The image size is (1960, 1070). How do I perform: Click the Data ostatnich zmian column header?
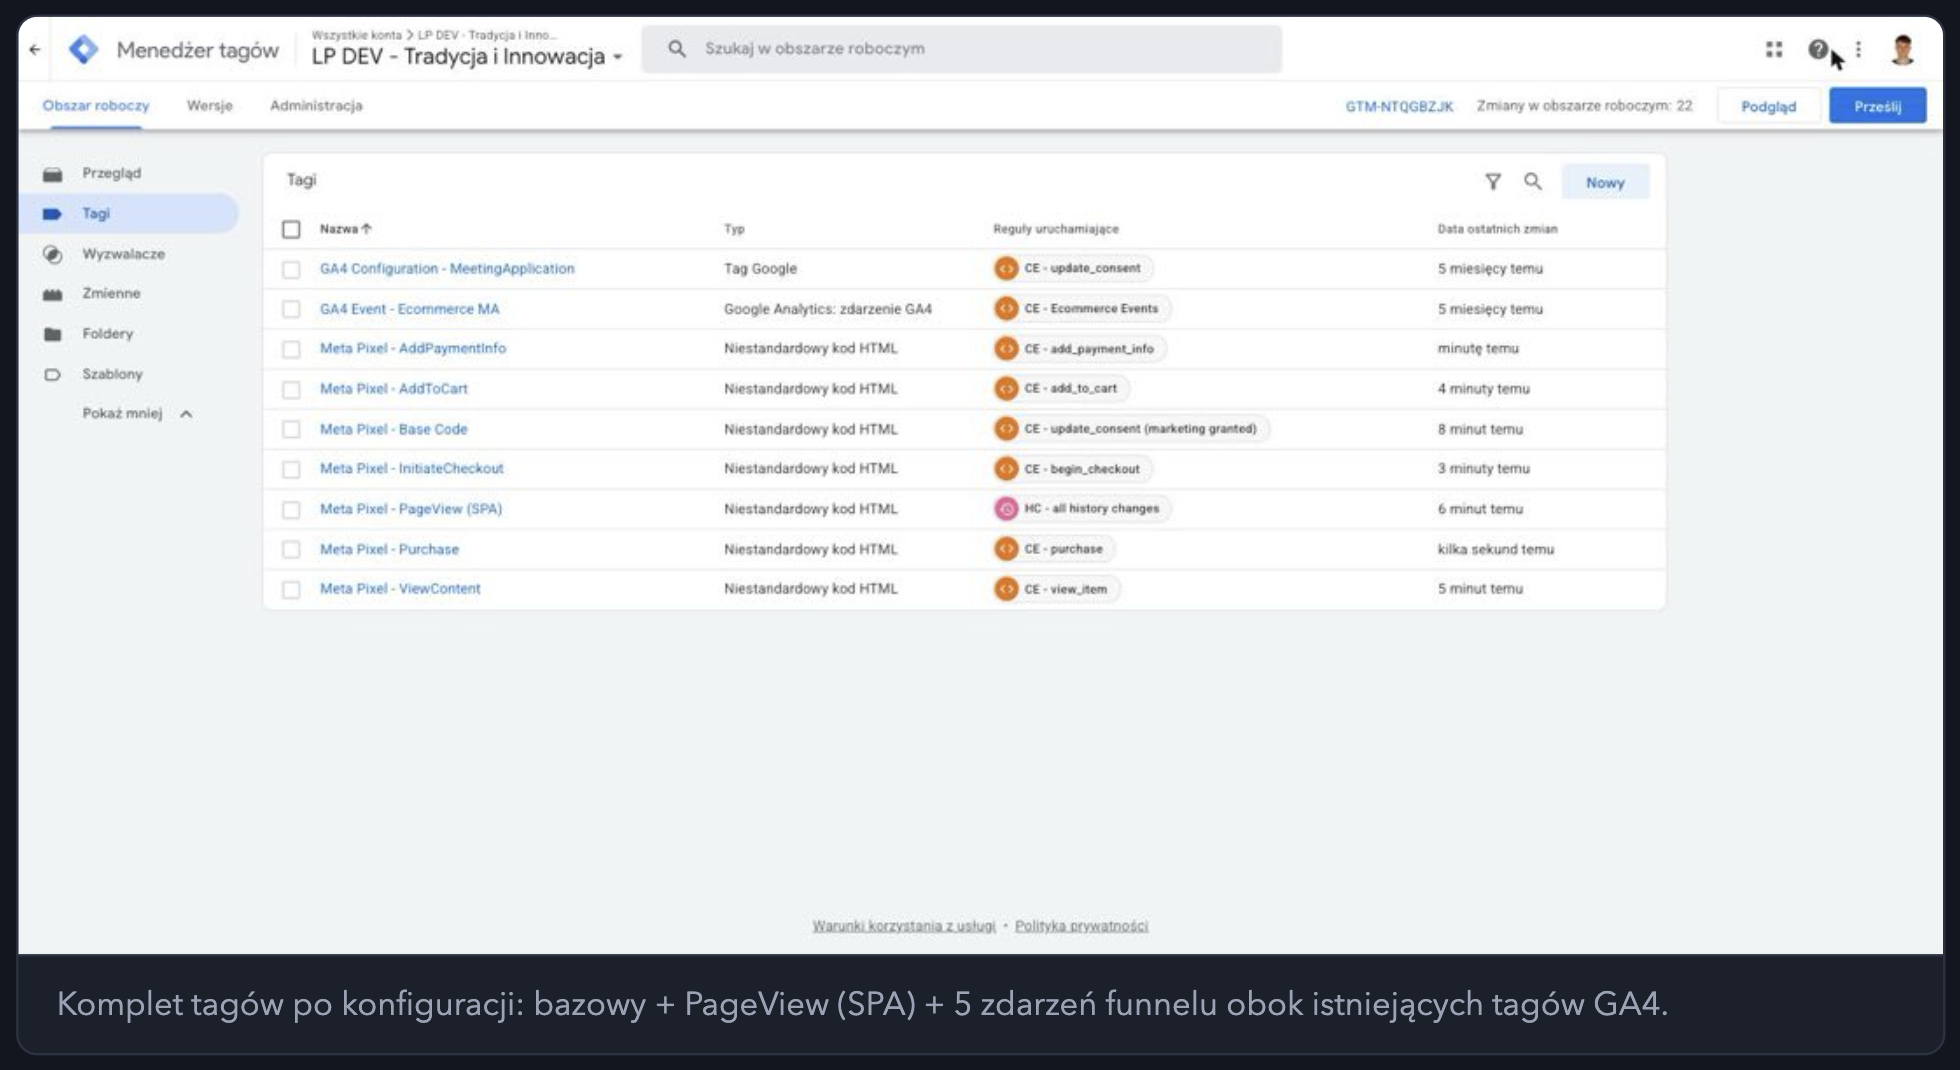click(1497, 229)
